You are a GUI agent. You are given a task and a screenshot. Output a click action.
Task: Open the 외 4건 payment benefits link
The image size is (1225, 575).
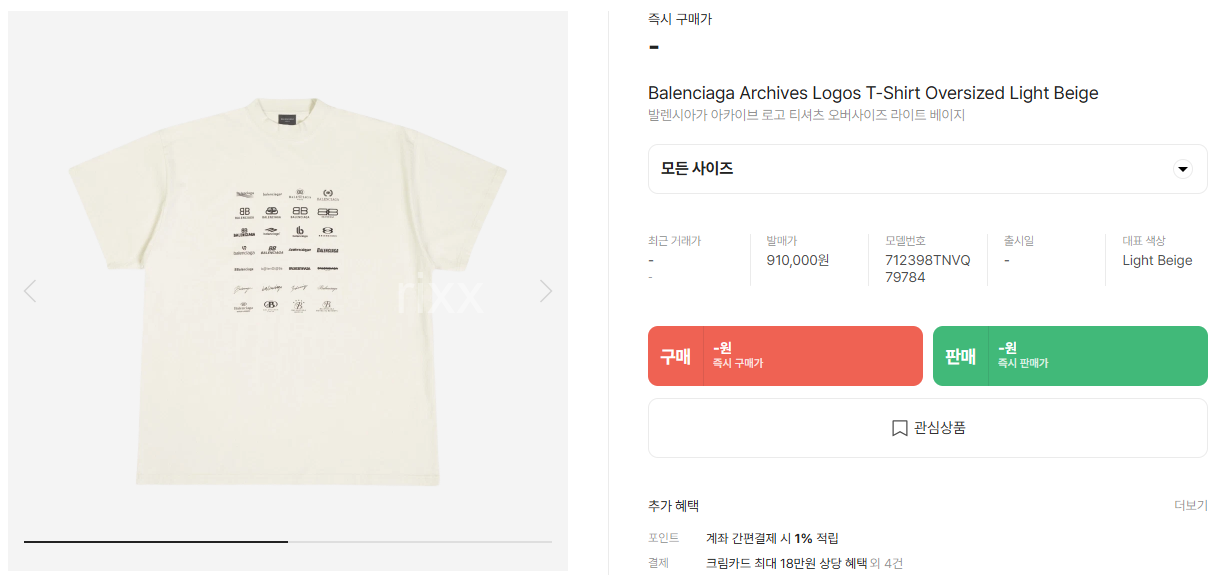pos(886,564)
